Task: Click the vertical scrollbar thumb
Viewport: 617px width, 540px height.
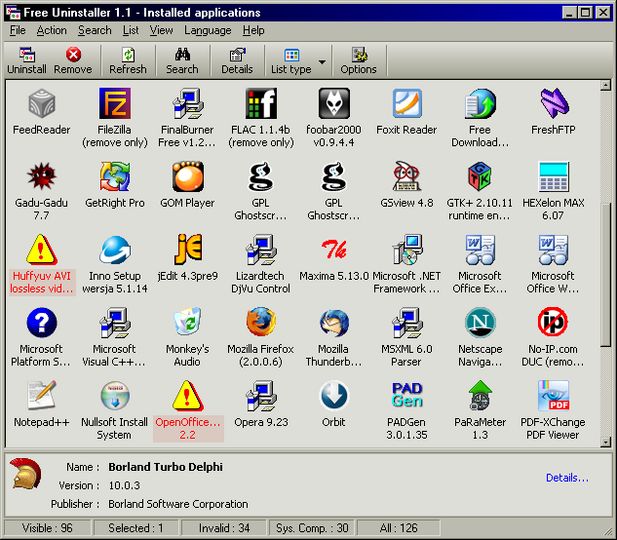Action: pyautogui.click(x=606, y=276)
